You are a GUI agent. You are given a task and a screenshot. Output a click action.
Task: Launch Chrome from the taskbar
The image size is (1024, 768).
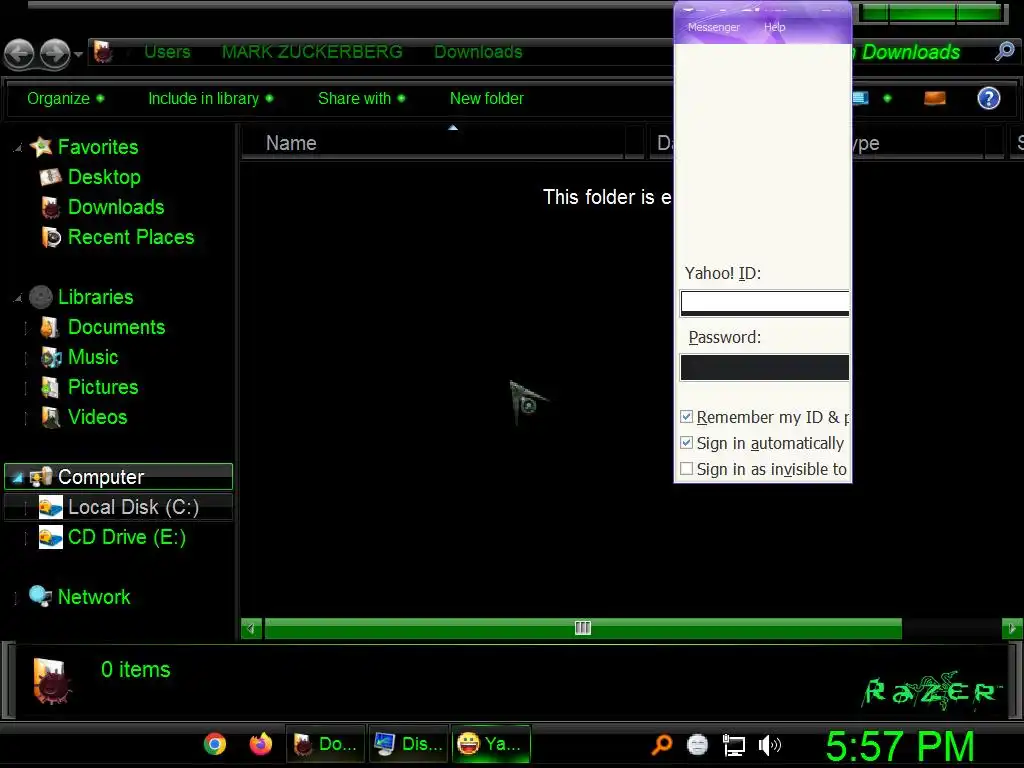(215, 744)
